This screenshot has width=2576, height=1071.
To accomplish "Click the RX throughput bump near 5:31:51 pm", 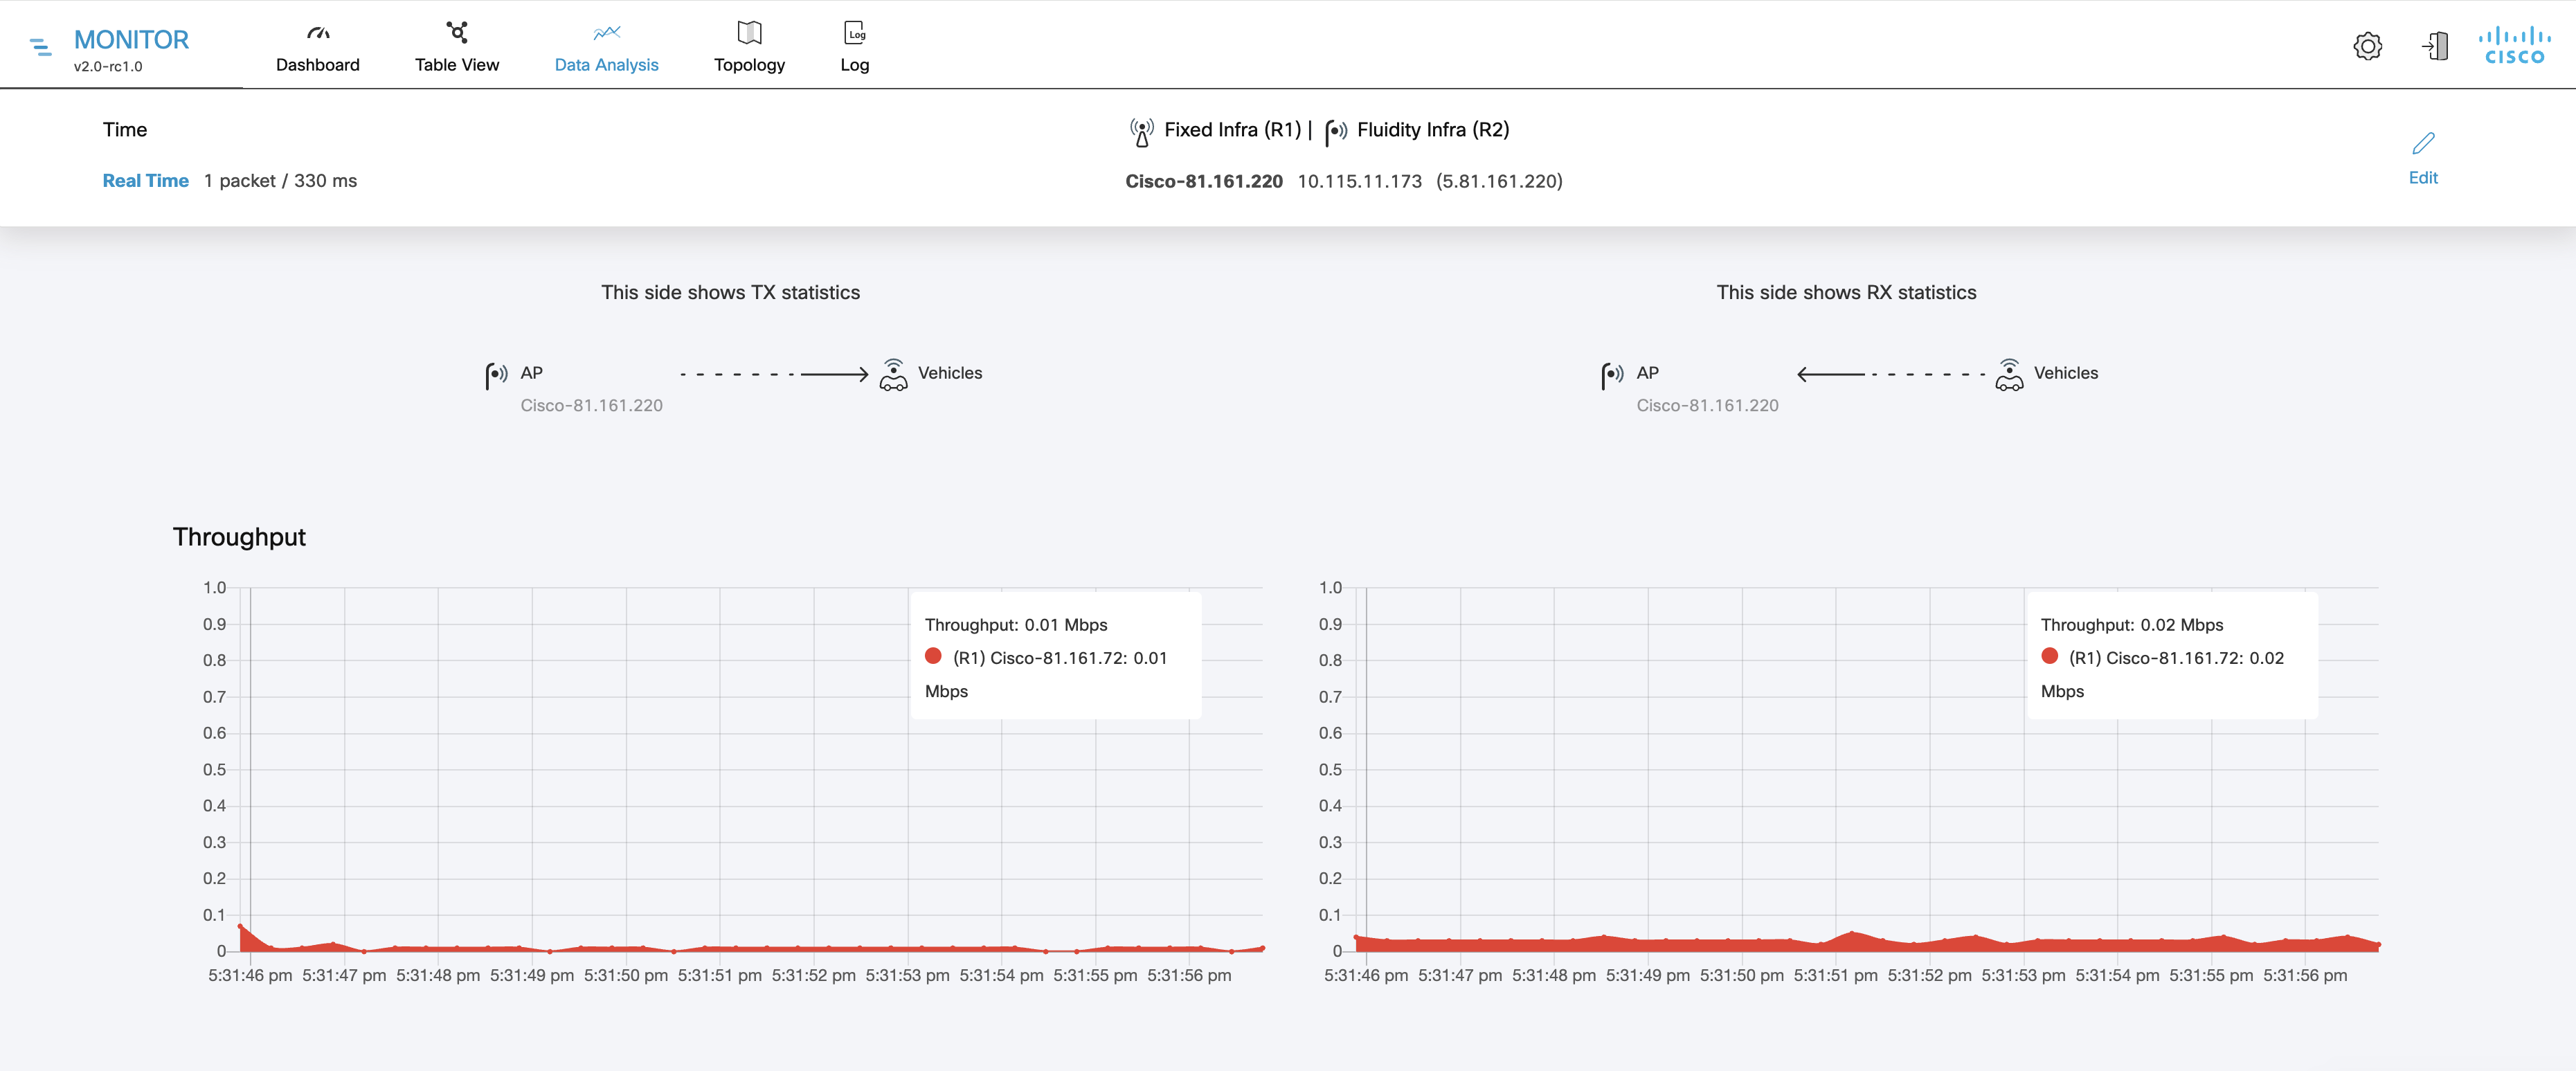I will coord(1852,933).
